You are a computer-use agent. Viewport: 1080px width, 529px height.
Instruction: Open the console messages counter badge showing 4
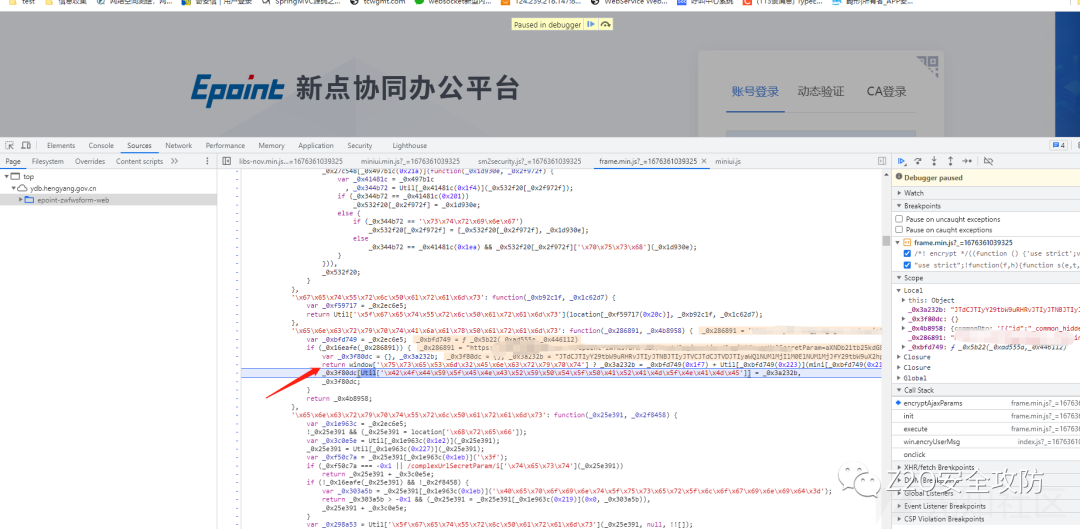coord(1059,145)
